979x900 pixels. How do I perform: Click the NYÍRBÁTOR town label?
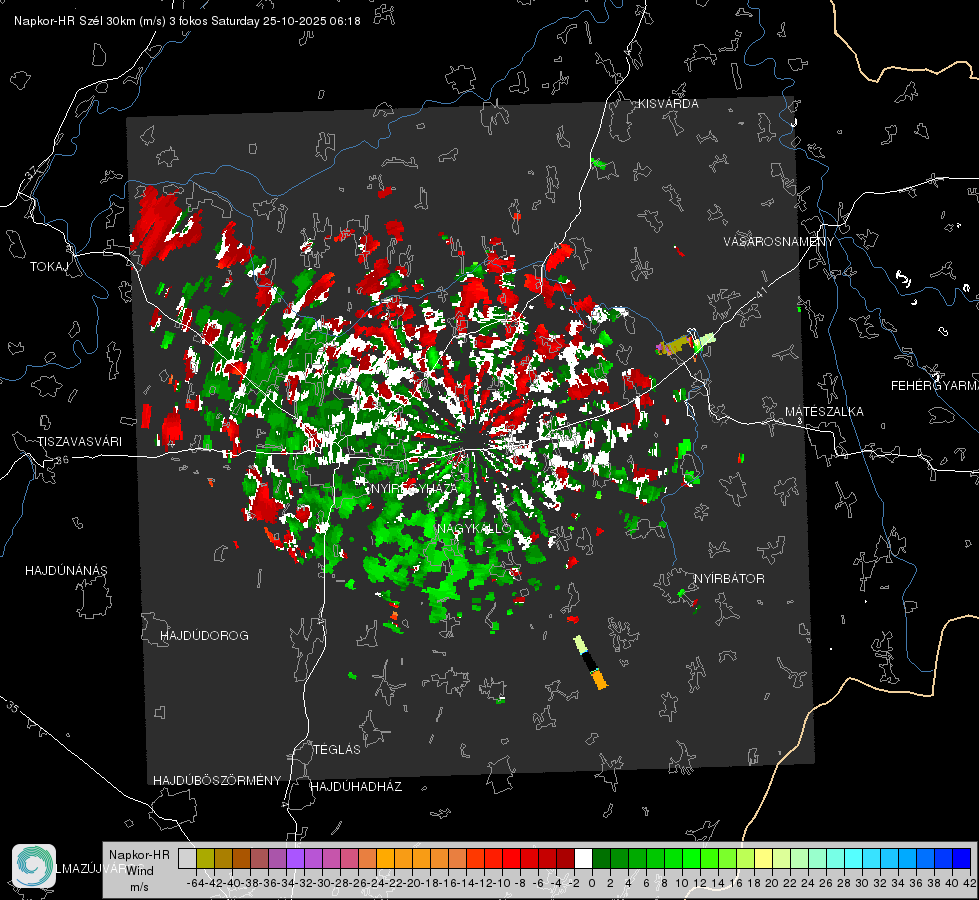(x=729, y=579)
